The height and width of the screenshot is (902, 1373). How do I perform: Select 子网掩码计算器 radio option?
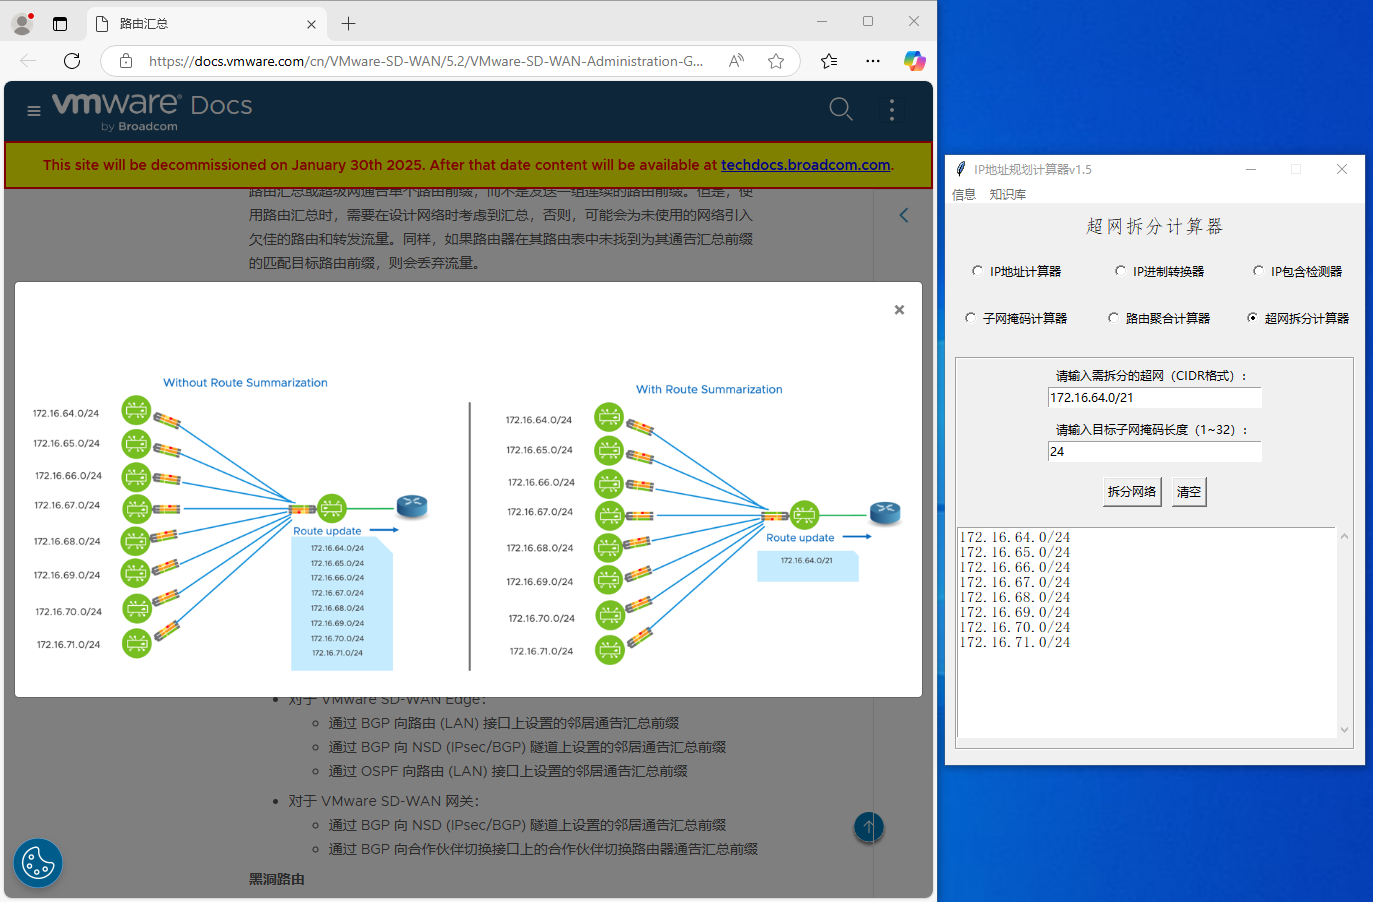point(1016,318)
